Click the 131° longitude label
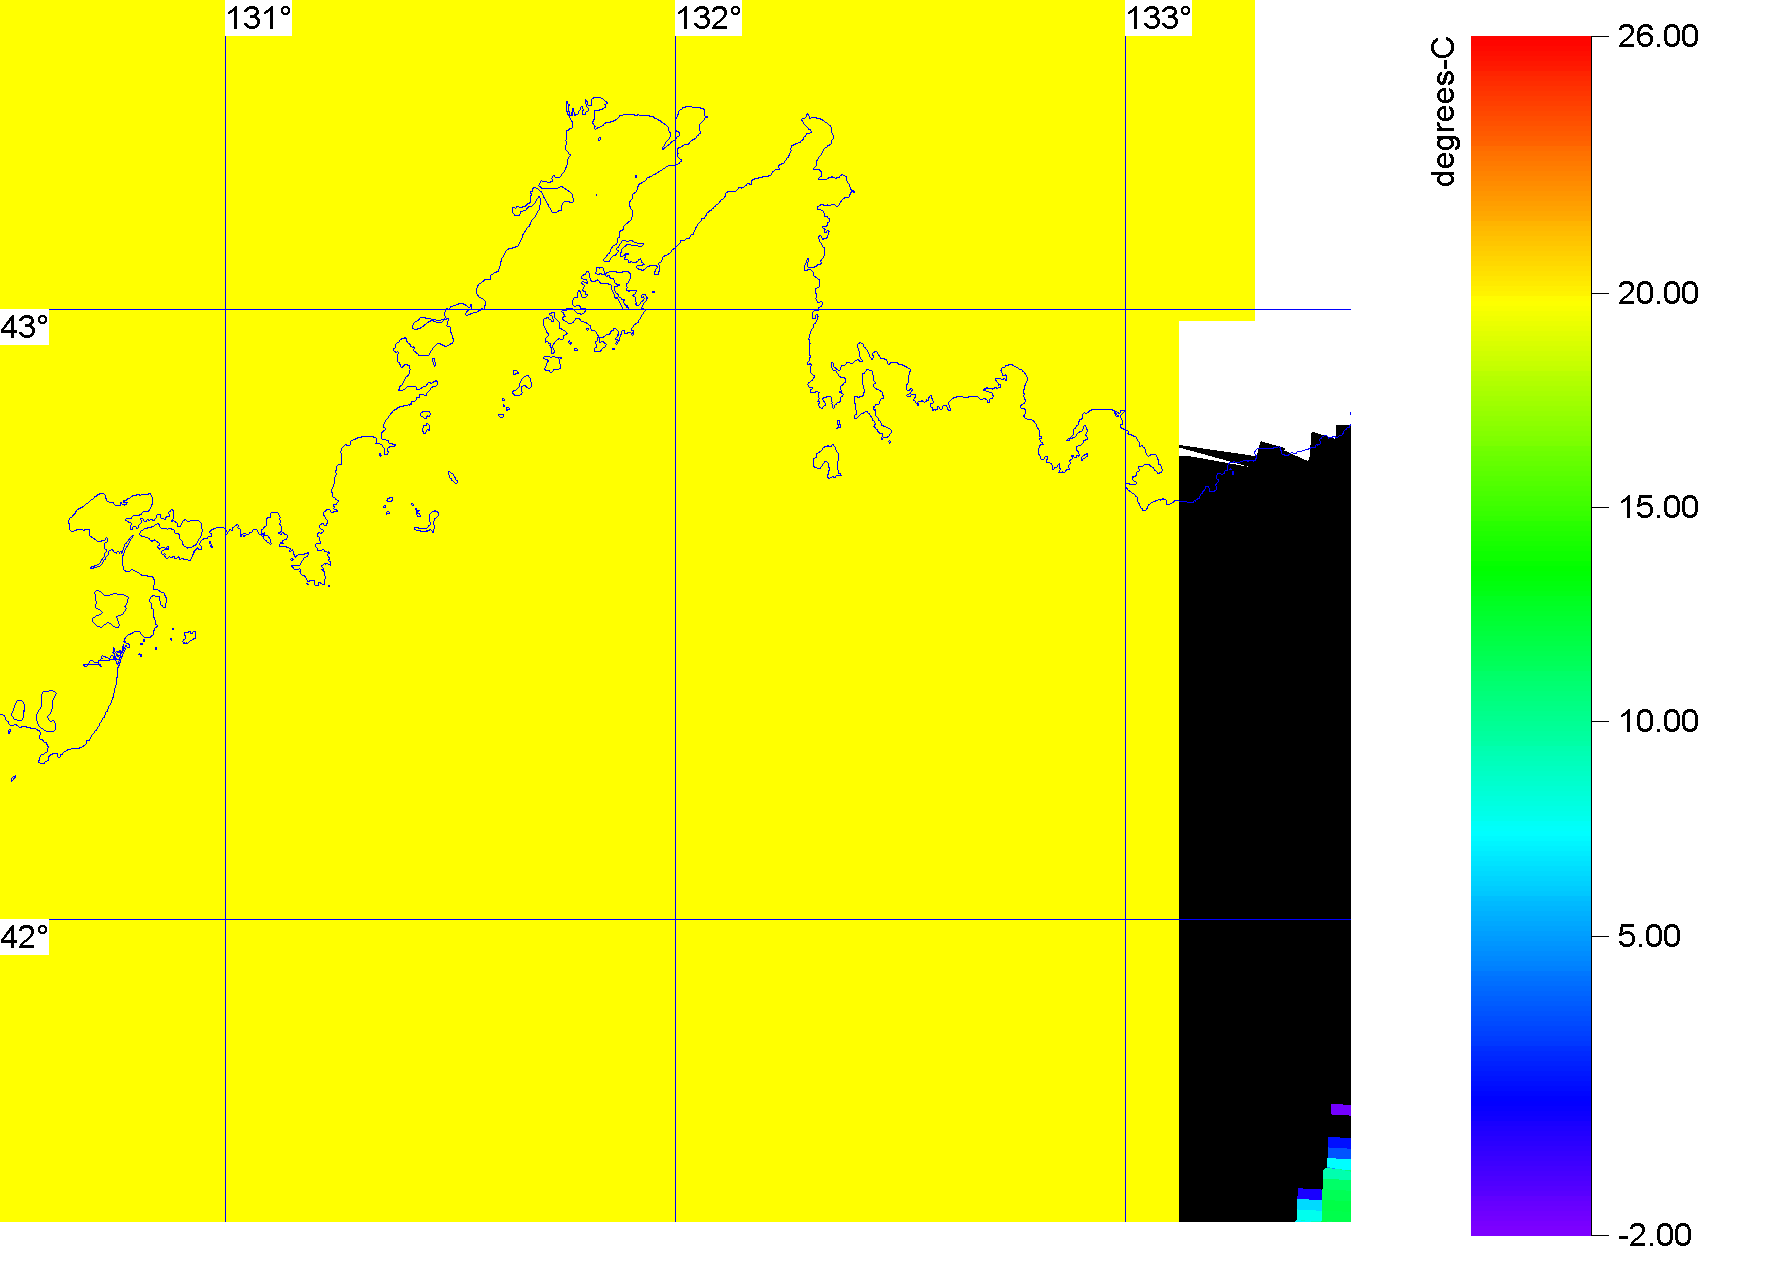This screenshot has height=1272, width=1789. pyautogui.click(x=259, y=18)
